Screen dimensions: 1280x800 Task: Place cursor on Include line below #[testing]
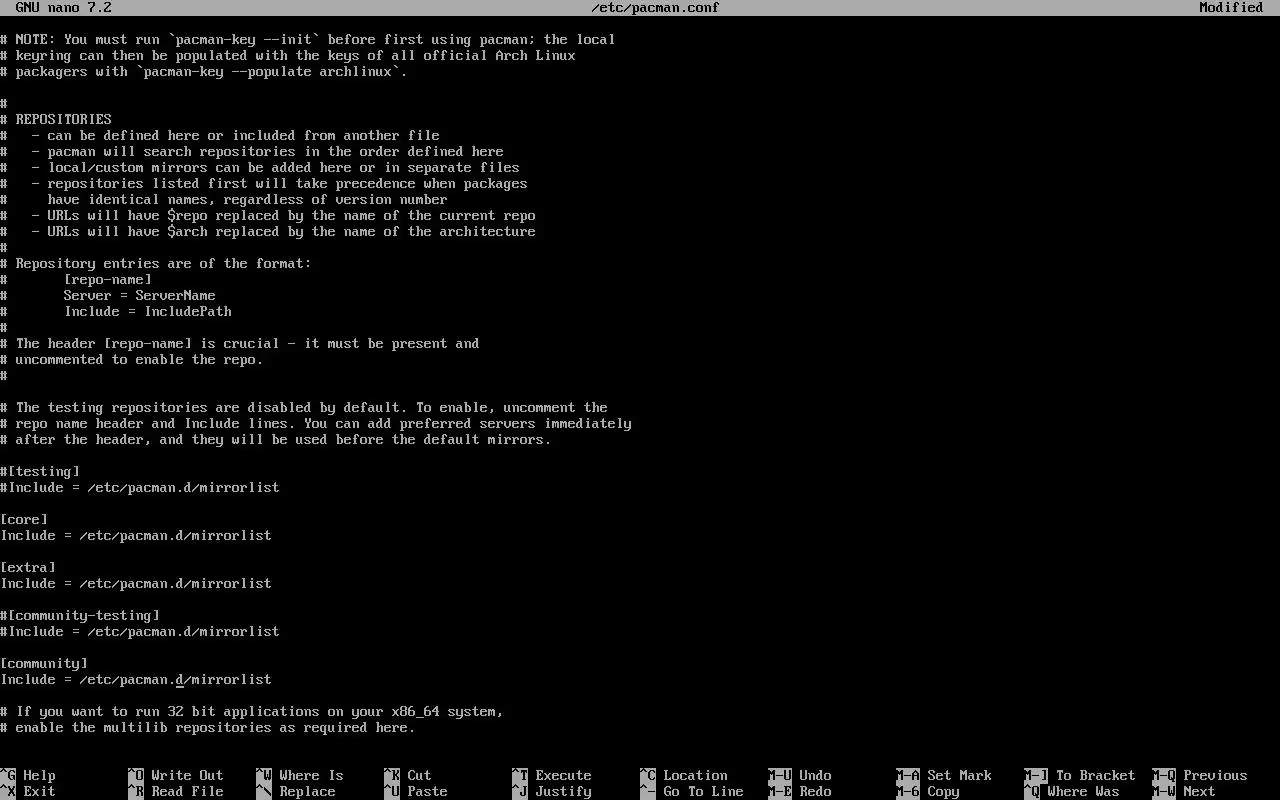click(x=140, y=487)
